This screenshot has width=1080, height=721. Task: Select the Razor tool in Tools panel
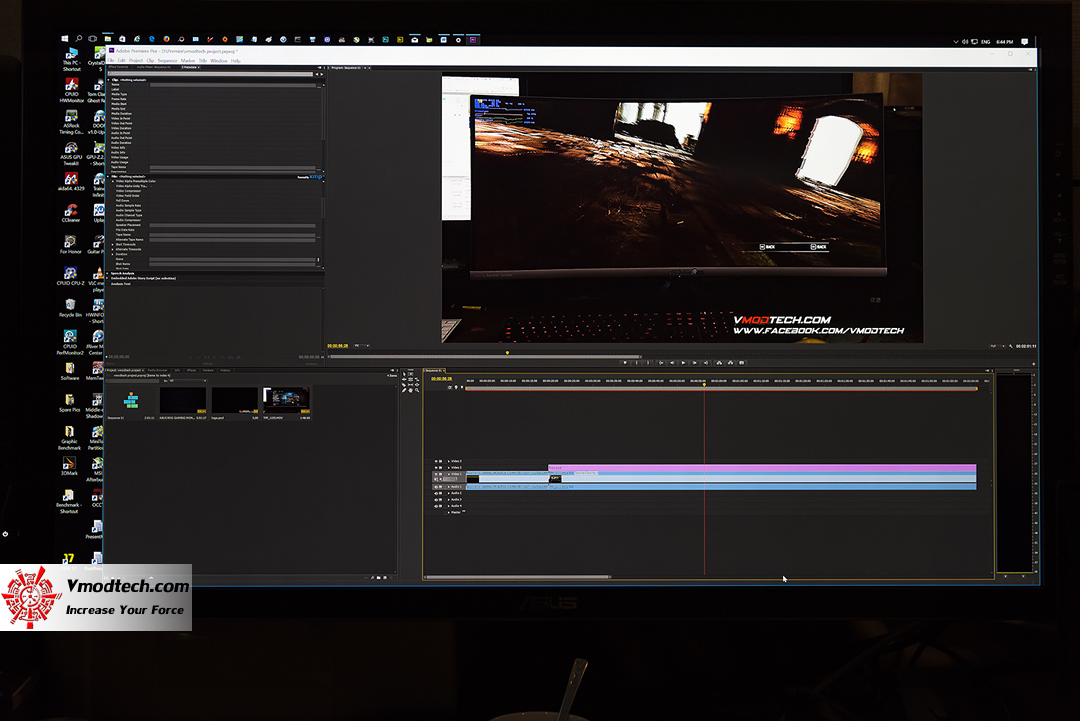(x=404, y=385)
